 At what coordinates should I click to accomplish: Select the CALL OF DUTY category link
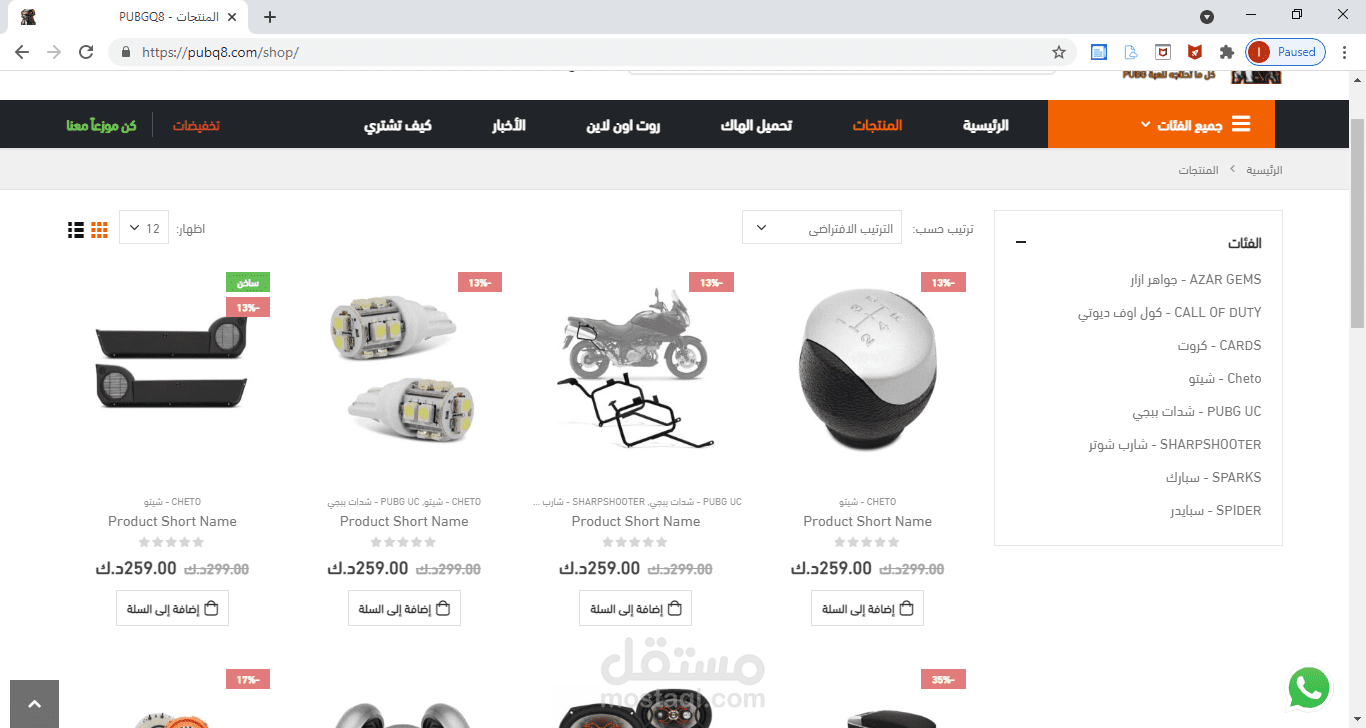click(1170, 313)
